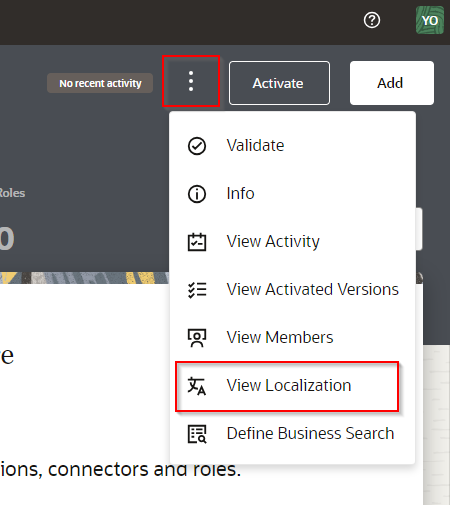This screenshot has height=505, width=450.
Task: Click the View Localization translate icon
Action: [x=197, y=386]
